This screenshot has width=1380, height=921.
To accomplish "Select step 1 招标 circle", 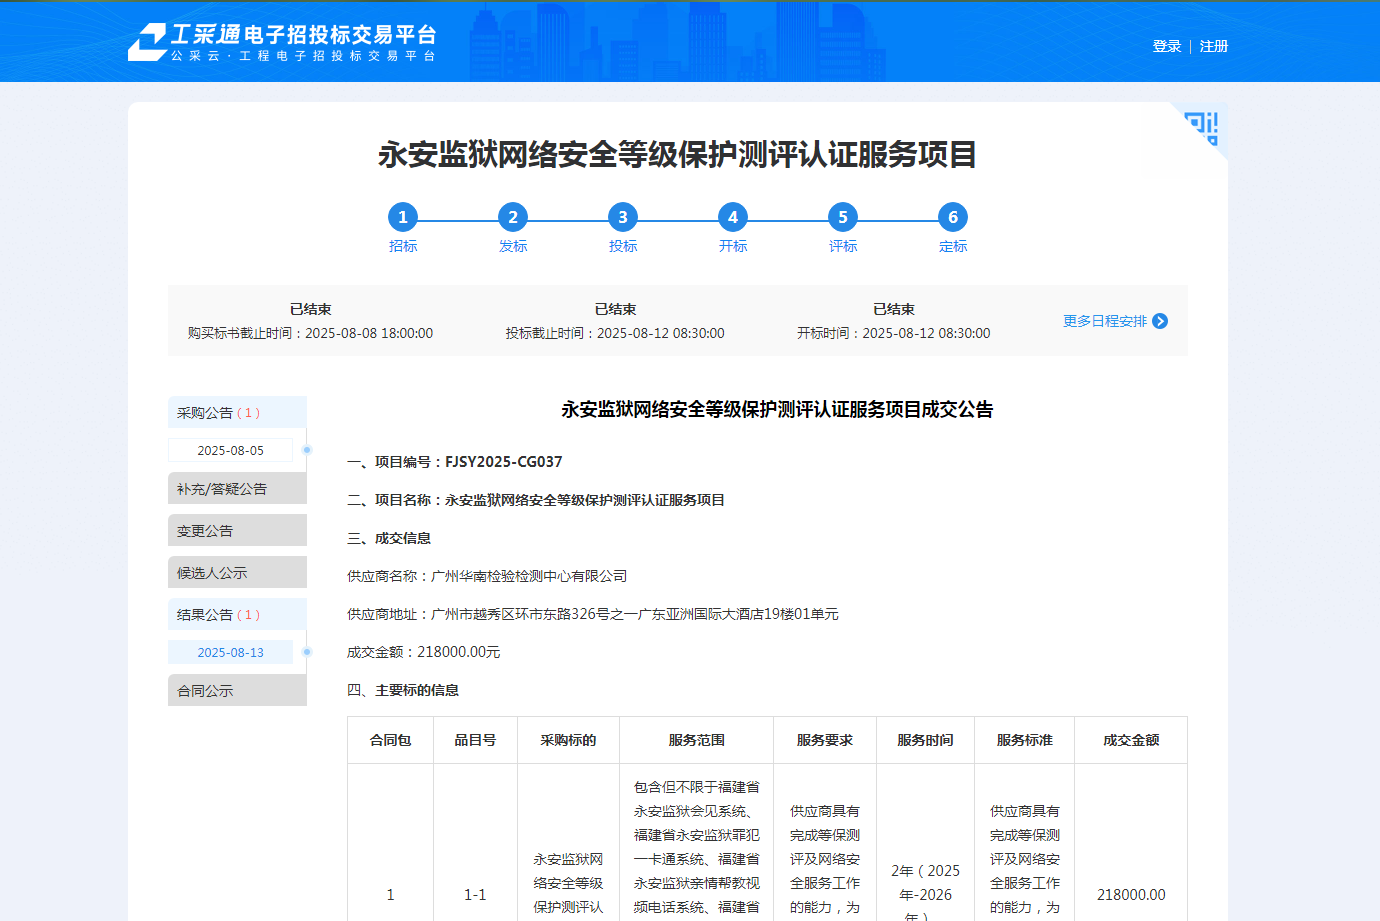I will click(x=403, y=217).
